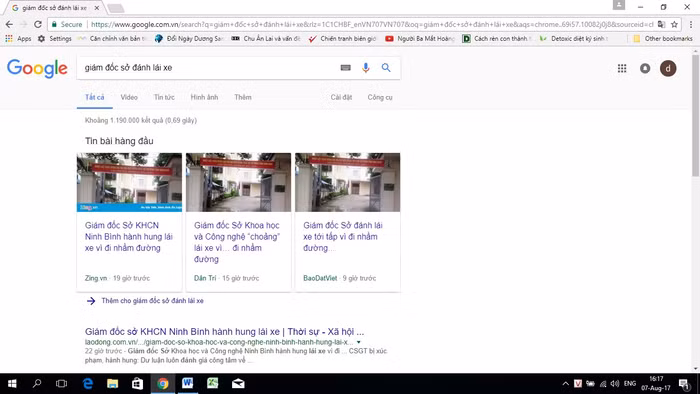Reload the page with refresh icon
Viewport: 700px width, 394px height.
tap(38, 24)
